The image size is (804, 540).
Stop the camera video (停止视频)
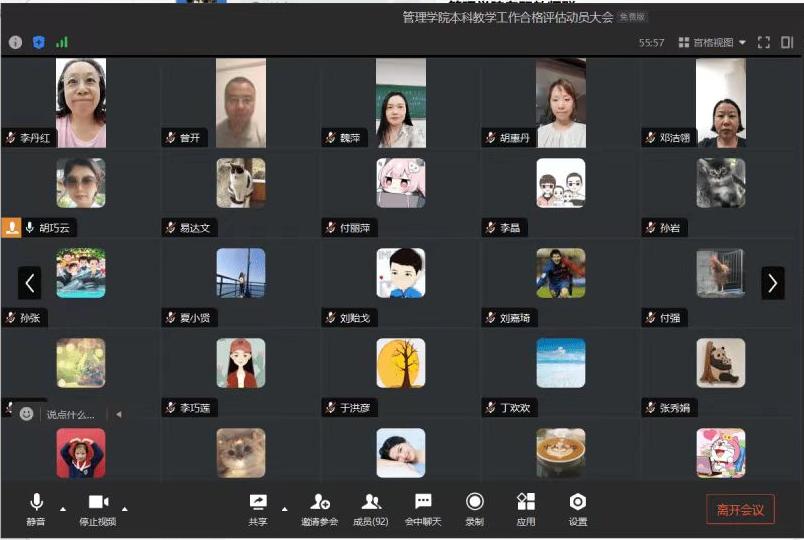point(98,507)
